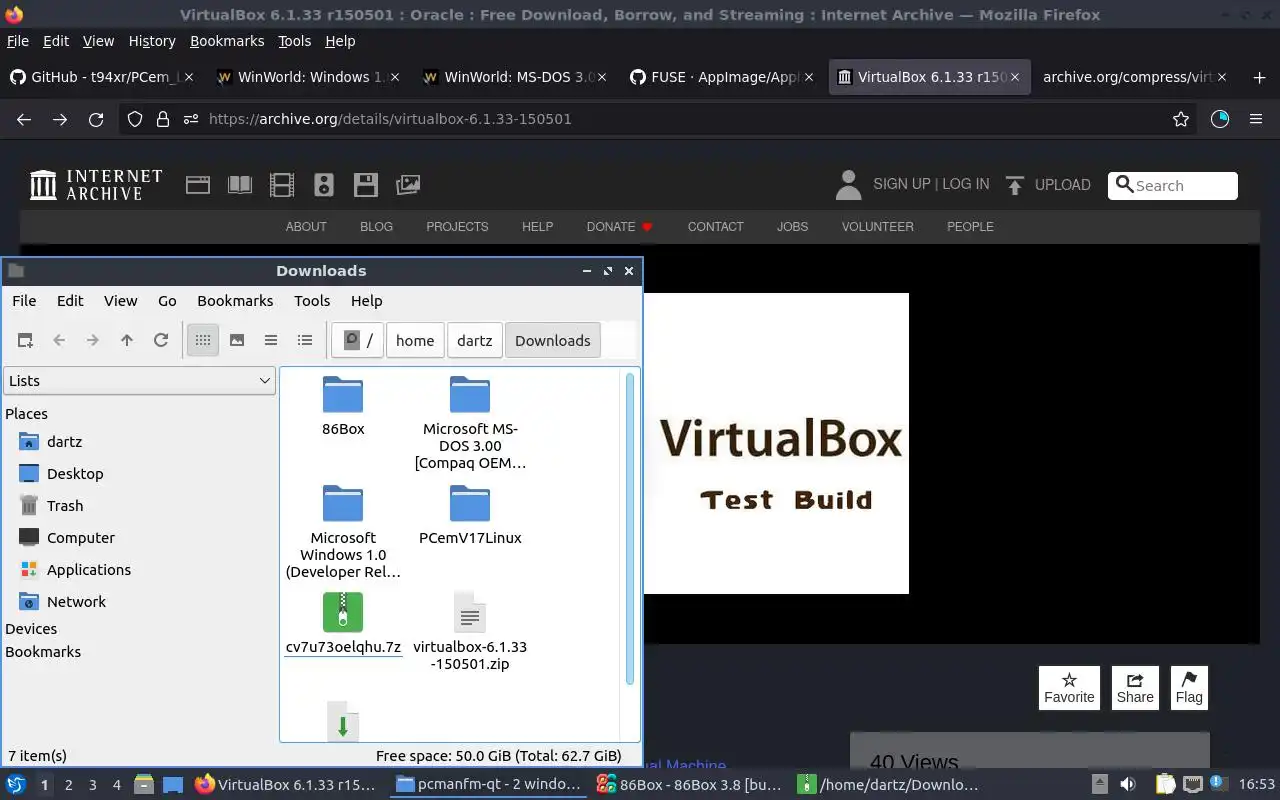Open Internet Archive web icon

198,185
